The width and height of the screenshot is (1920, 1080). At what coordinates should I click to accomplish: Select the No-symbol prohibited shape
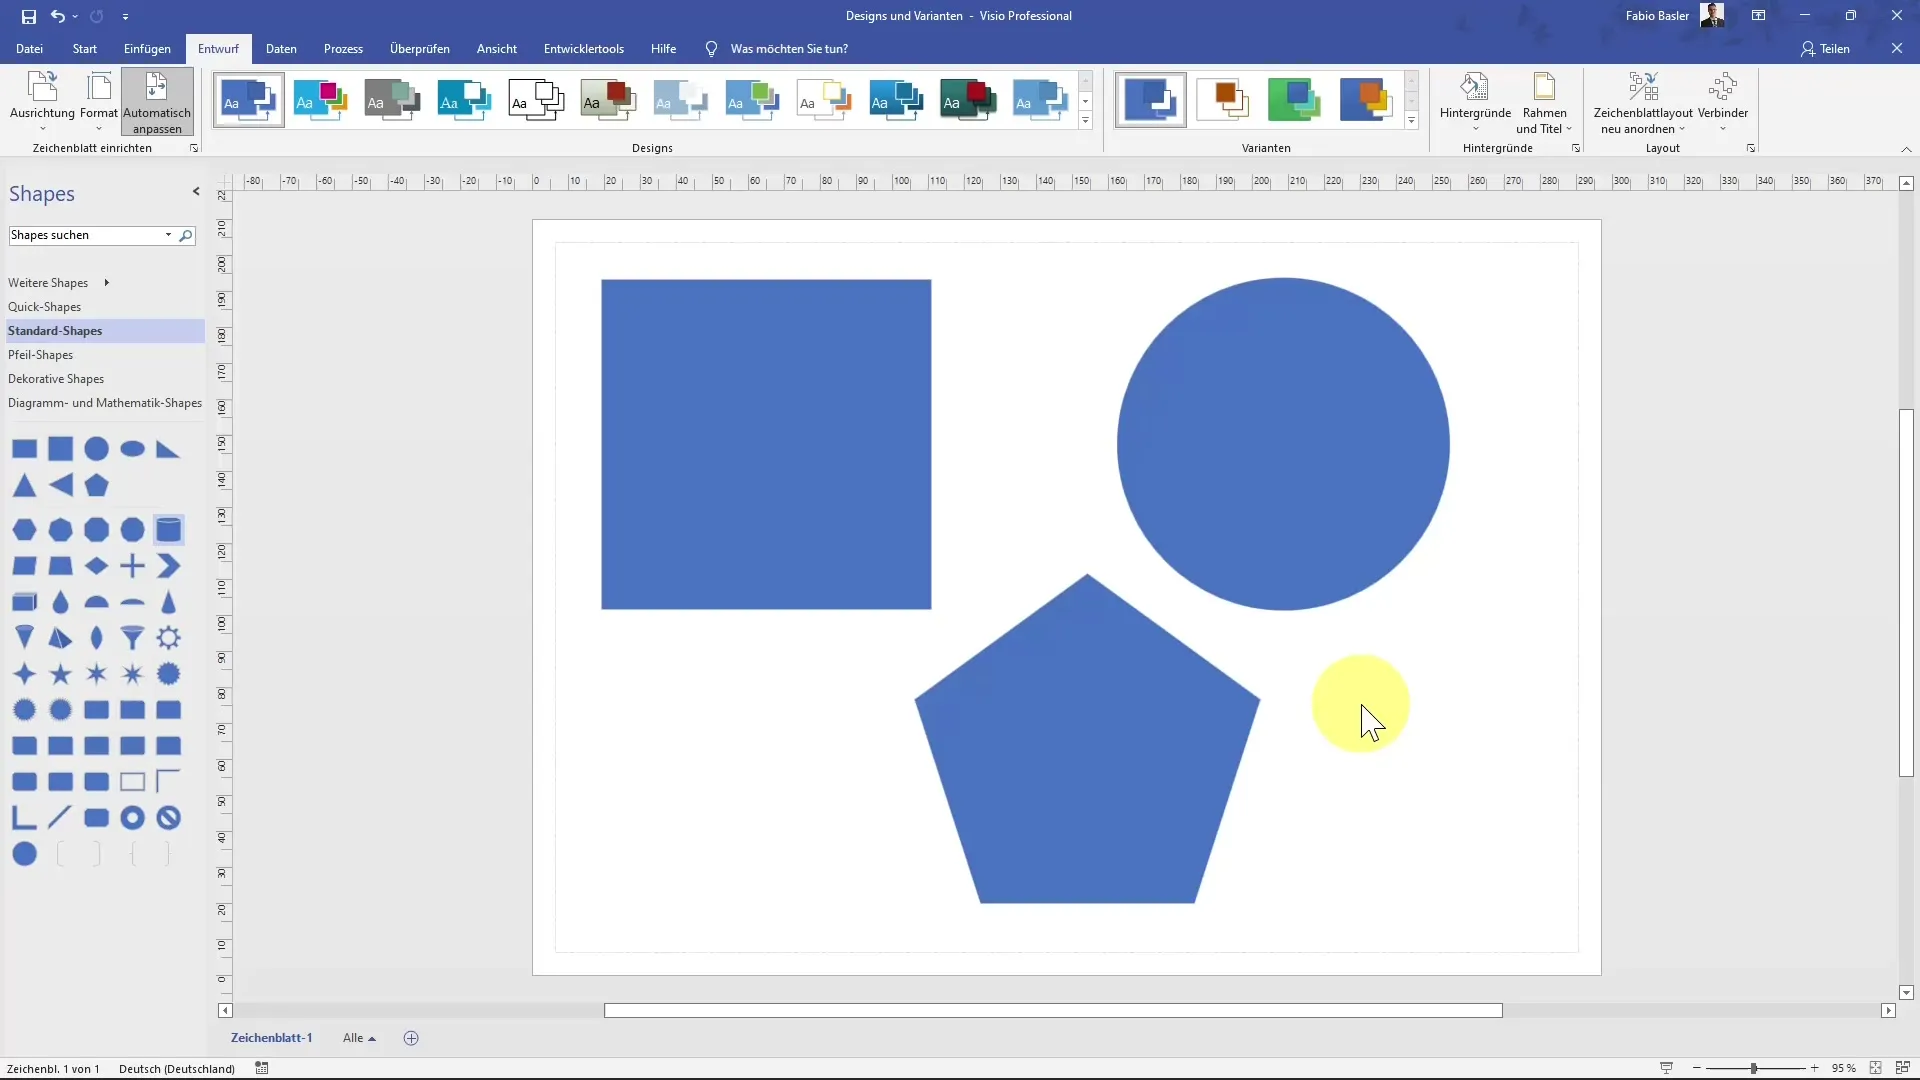(x=168, y=818)
